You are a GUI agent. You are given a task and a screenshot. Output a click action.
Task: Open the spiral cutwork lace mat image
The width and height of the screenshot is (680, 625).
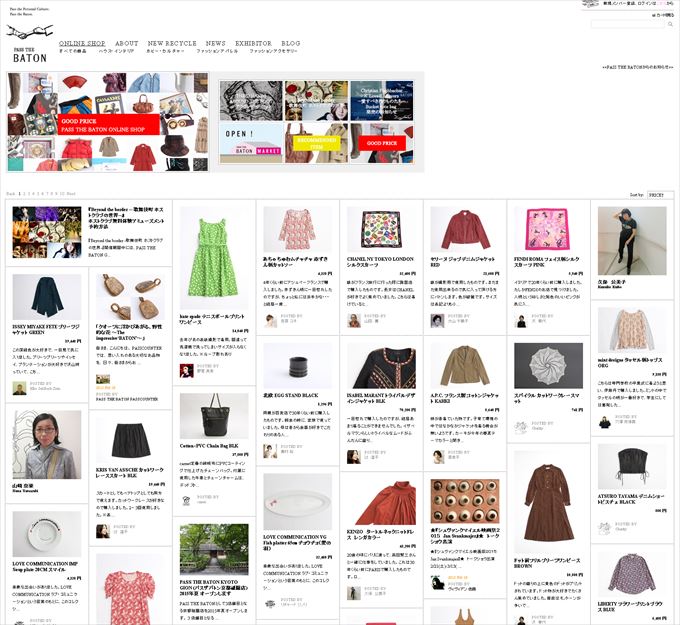tap(548, 366)
